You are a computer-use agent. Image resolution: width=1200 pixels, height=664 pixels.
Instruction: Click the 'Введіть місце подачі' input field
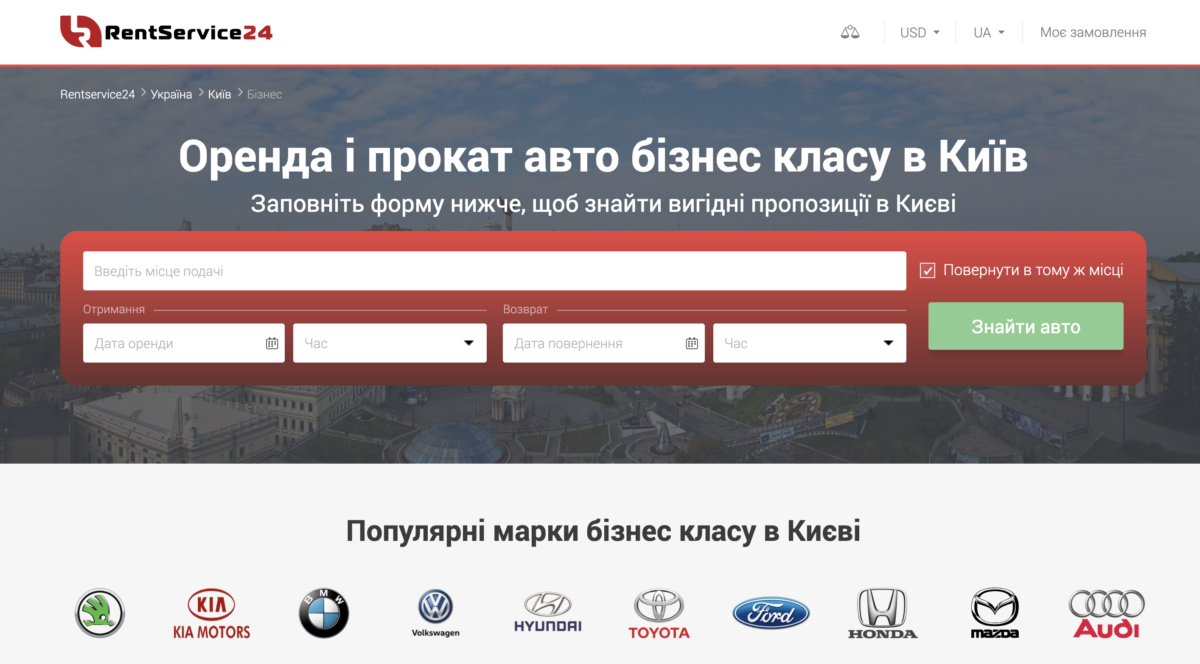point(494,271)
